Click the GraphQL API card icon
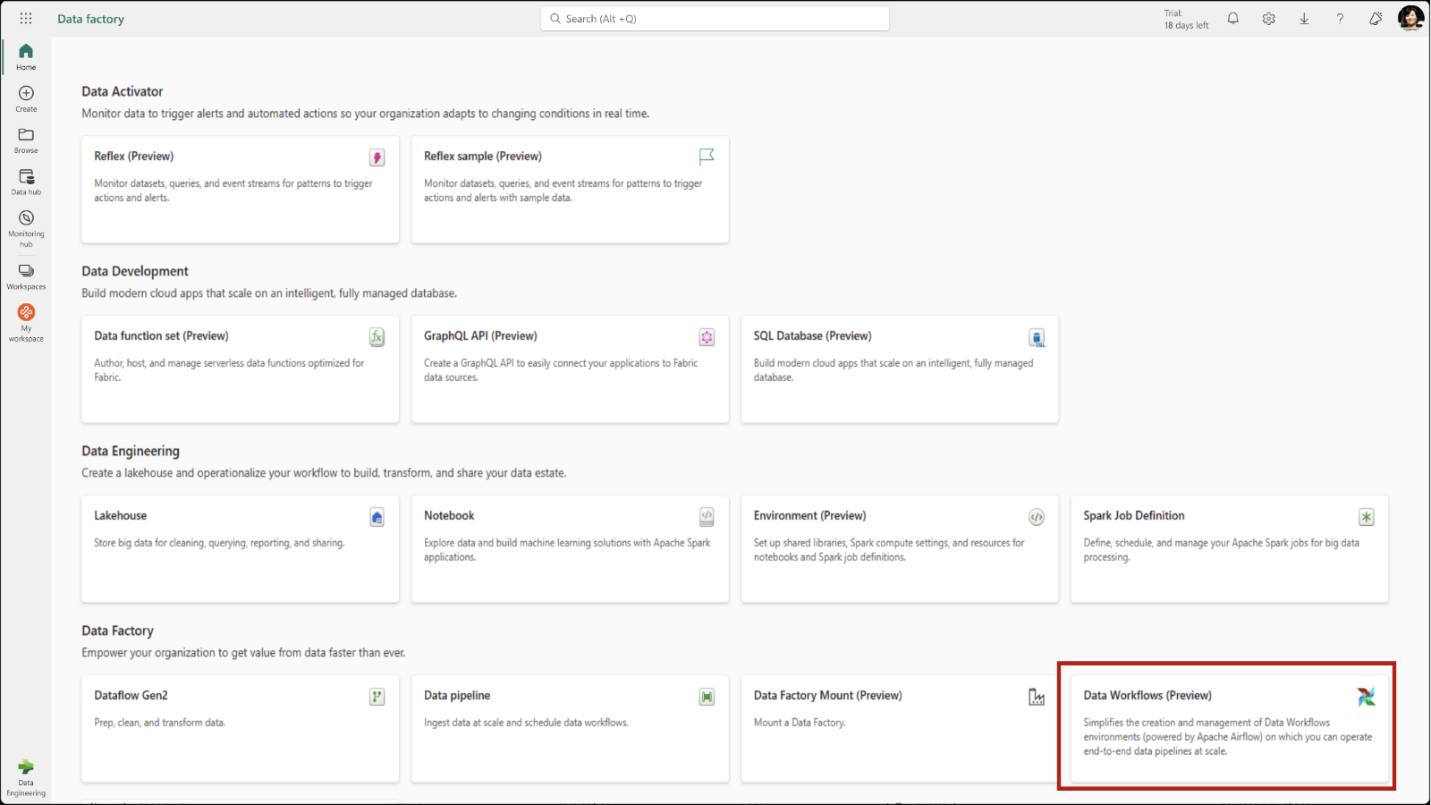Image resolution: width=1431 pixels, height=805 pixels. (707, 337)
